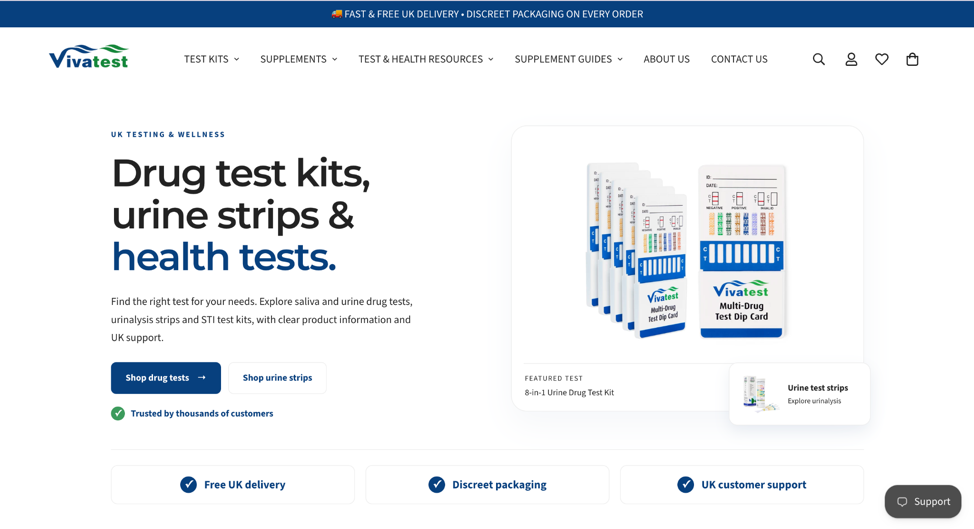Click the delivery truck icon in the banner
Viewport: 974px width, 529px height.
click(336, 14)
